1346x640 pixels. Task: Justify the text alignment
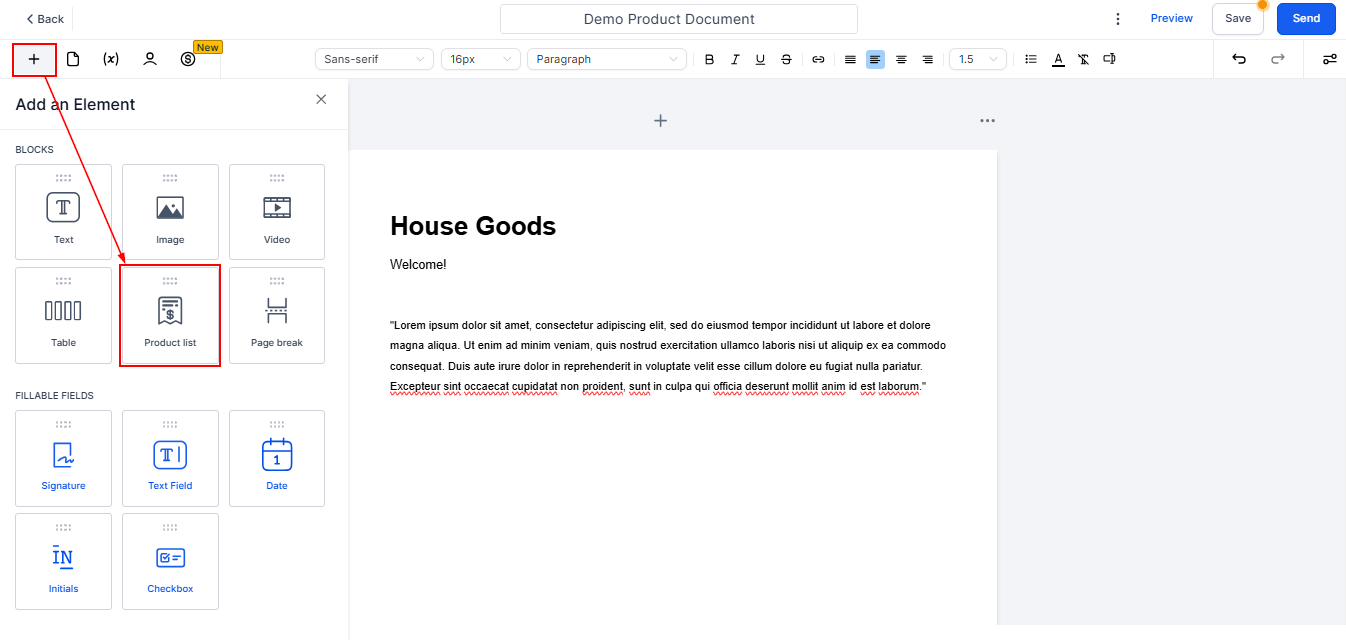850,59
